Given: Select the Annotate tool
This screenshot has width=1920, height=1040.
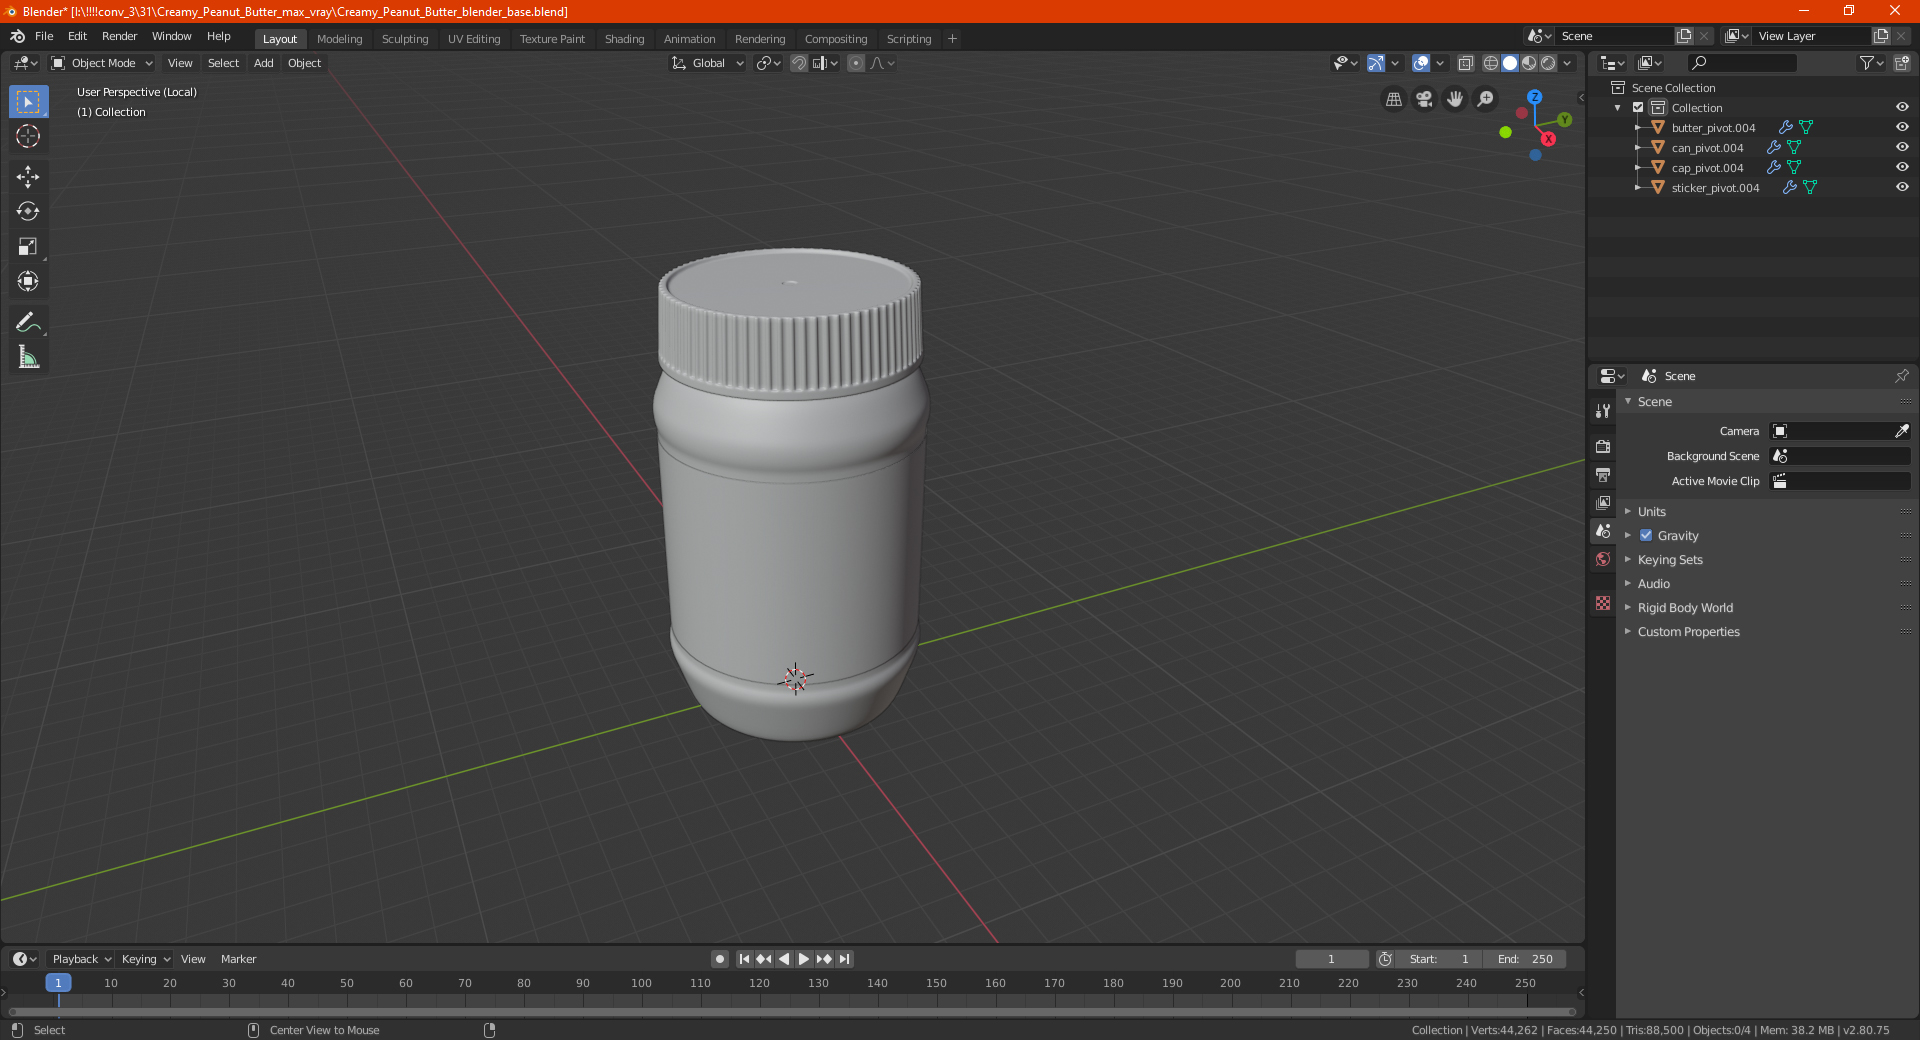Looking at the screenshot, I should click(x=28, y=322).
